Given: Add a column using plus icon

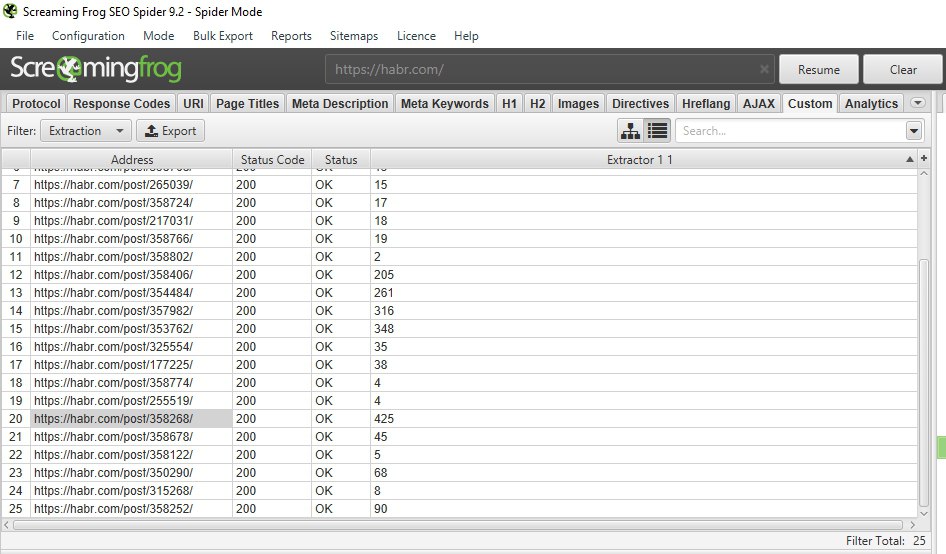Looking at the screenshot, I should tap(924, 159).
